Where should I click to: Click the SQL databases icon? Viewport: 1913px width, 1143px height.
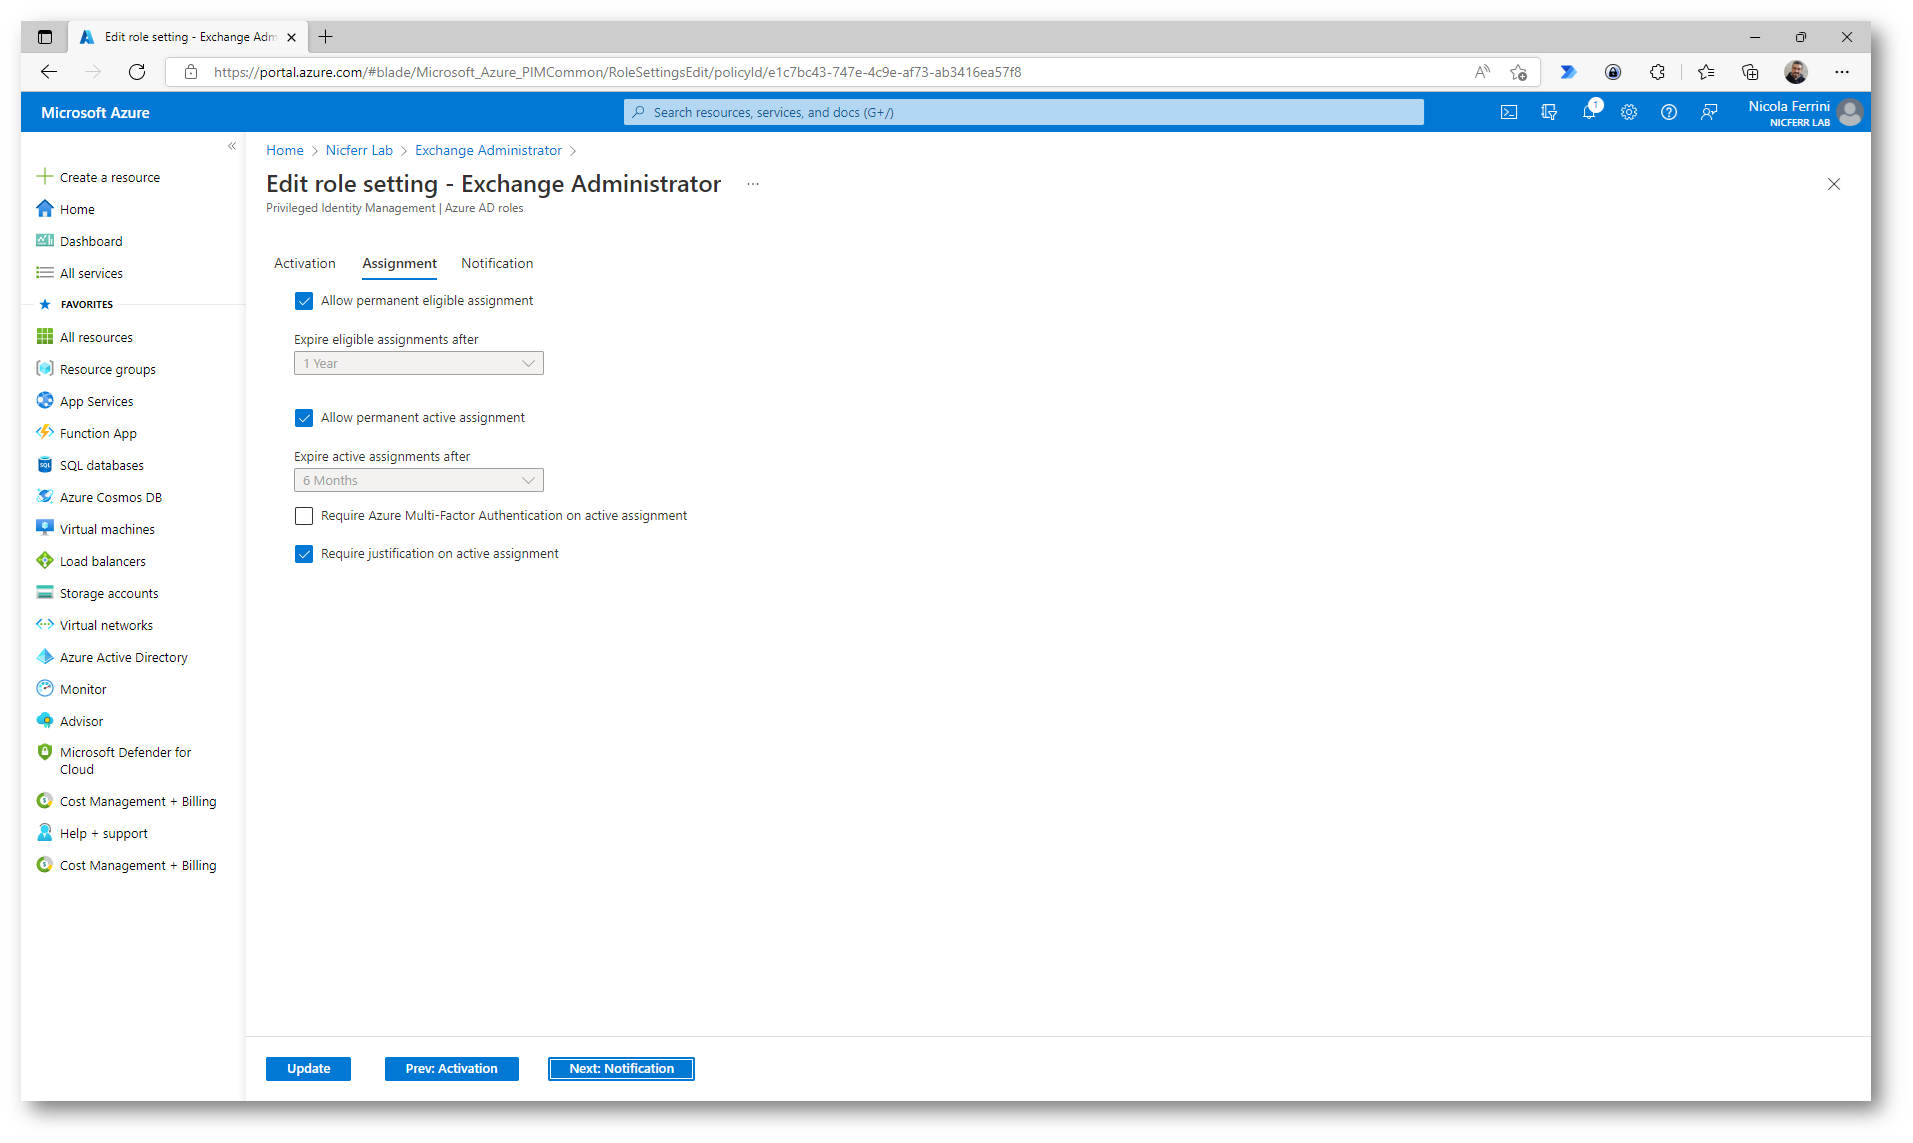[45, 465]
